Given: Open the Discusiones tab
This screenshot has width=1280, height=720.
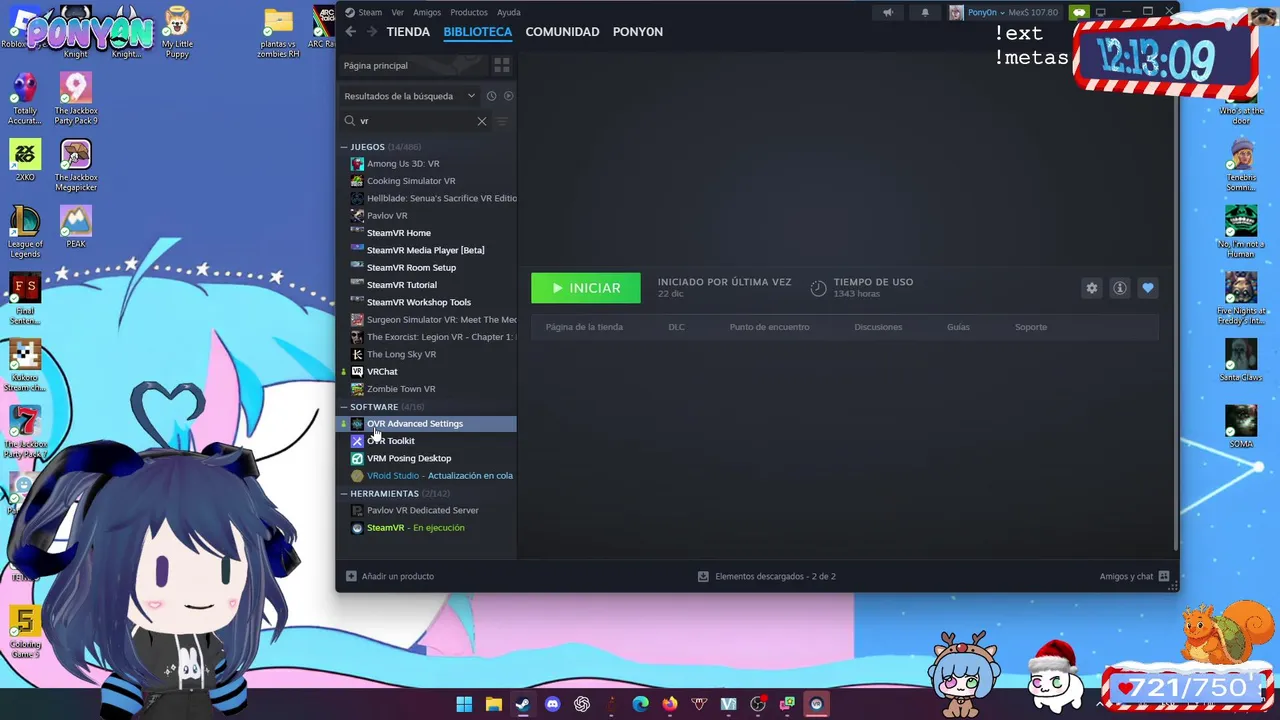Looking at the screenshot, I should 878,327.
